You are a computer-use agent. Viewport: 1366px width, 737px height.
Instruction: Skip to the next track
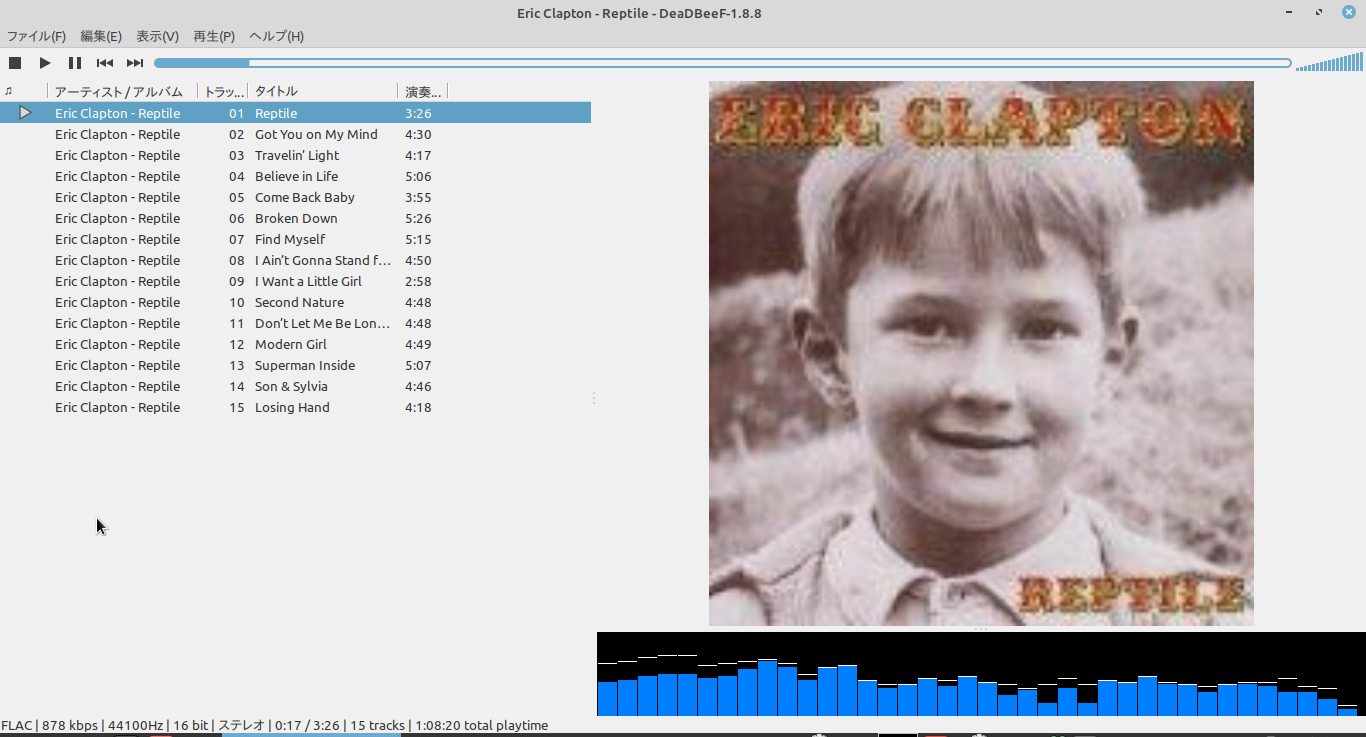tap(135, 63)
